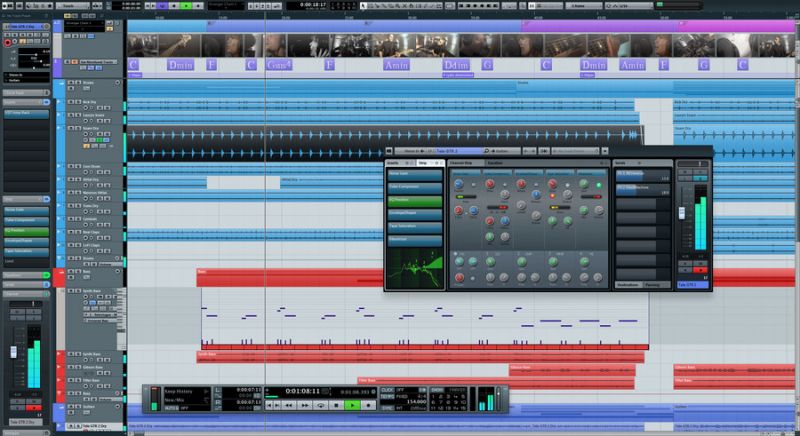The image size is (800, 436).
Task: Open the Inserts tab in channel window
Action: (400, 163)
